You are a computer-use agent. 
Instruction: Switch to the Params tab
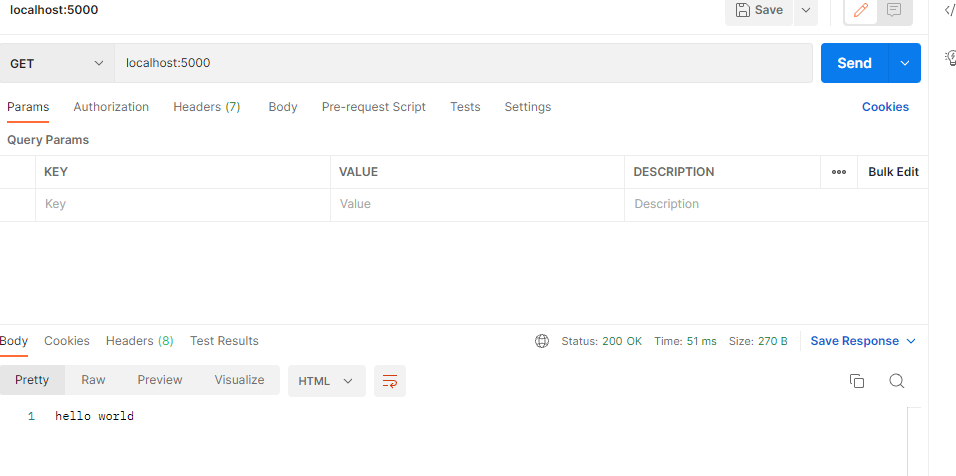pyautogui.click(x=27, y=107)
